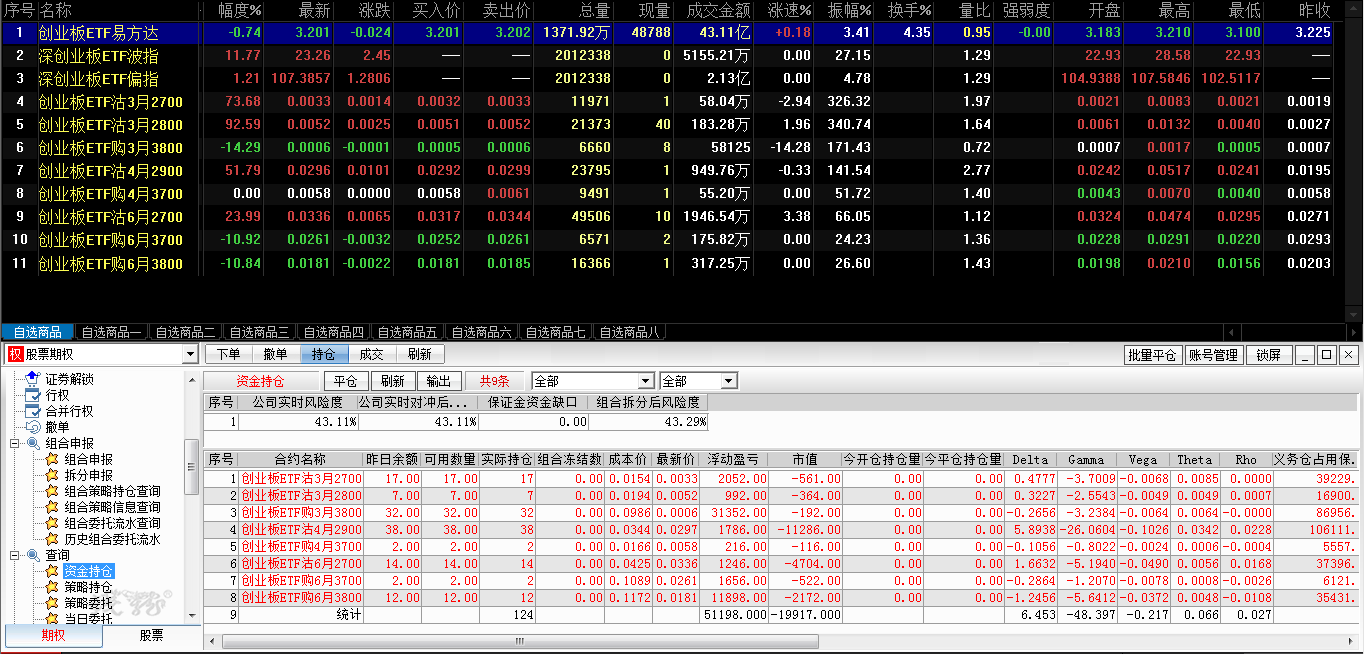Collapse the 组合申报 tree node
Image resolution: width=1364 pixels, height=654 pixels.
14,443
